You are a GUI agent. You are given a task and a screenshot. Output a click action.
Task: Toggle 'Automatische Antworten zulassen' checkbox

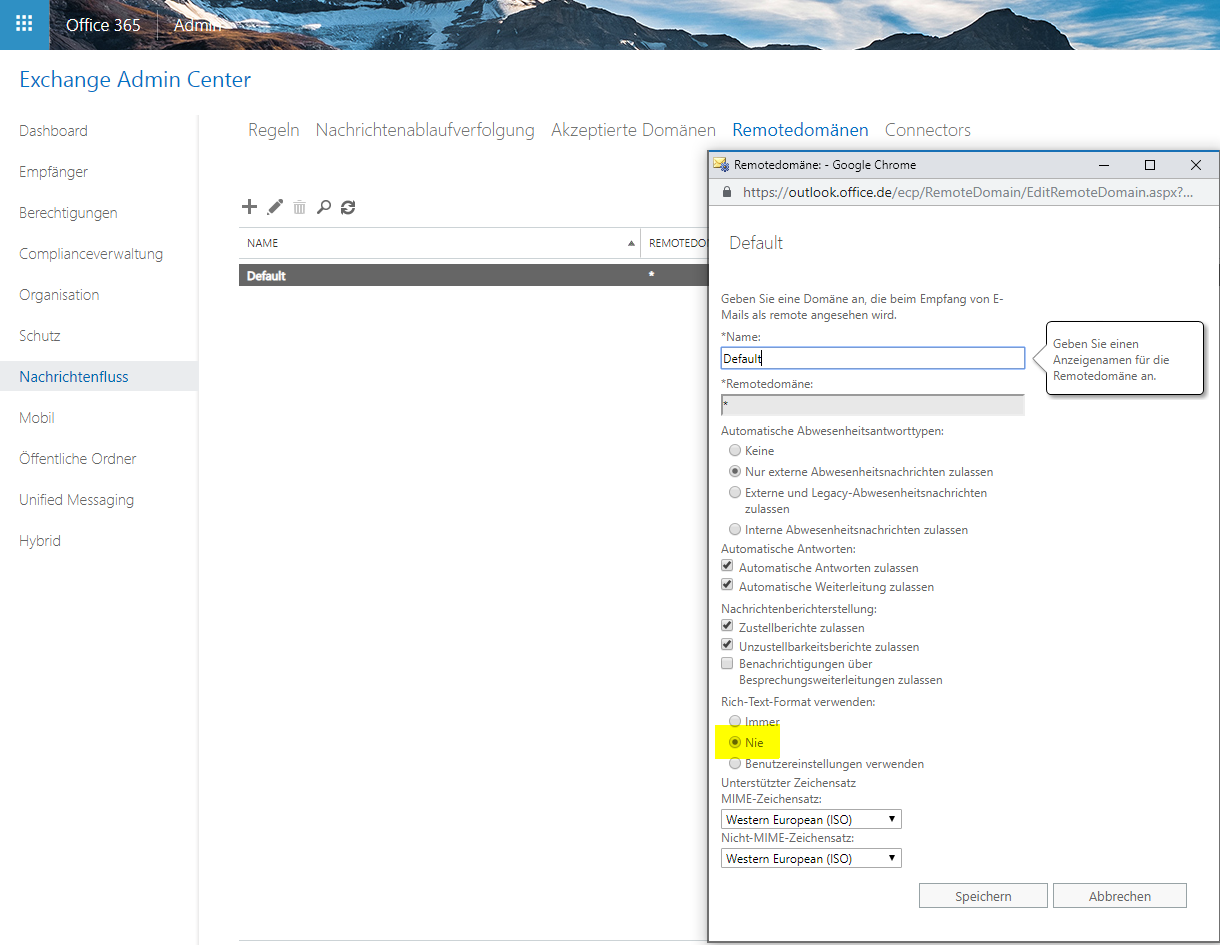(727, 566)
